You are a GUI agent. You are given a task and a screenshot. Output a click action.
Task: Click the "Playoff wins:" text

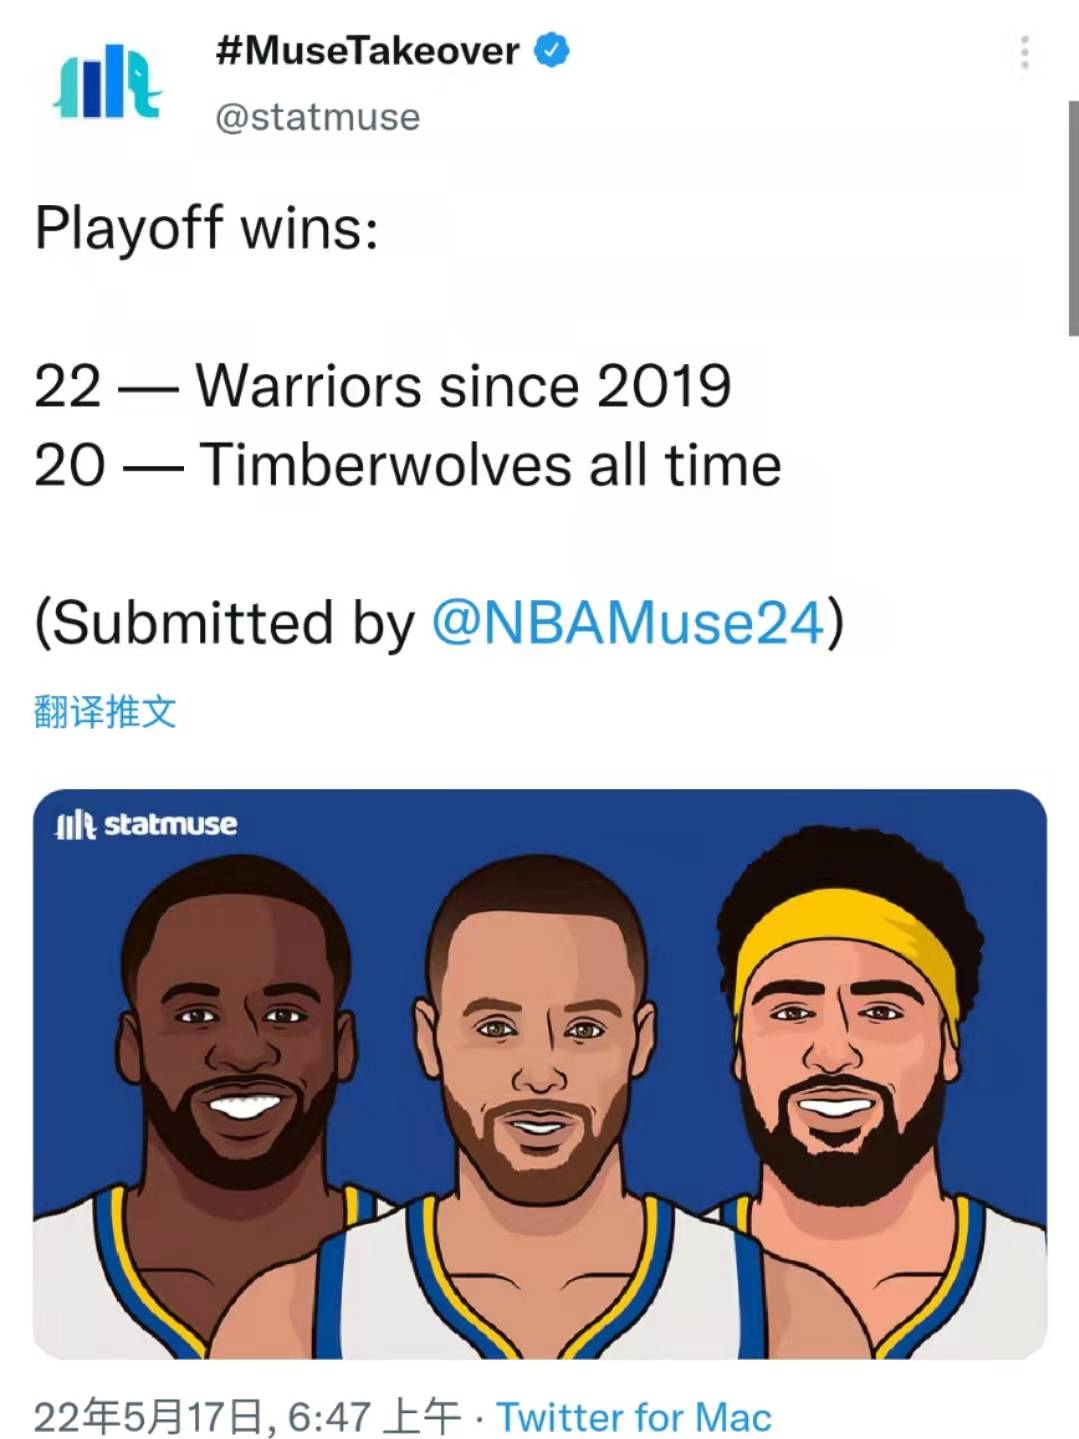pyautogui.click(x=207, y=228)
